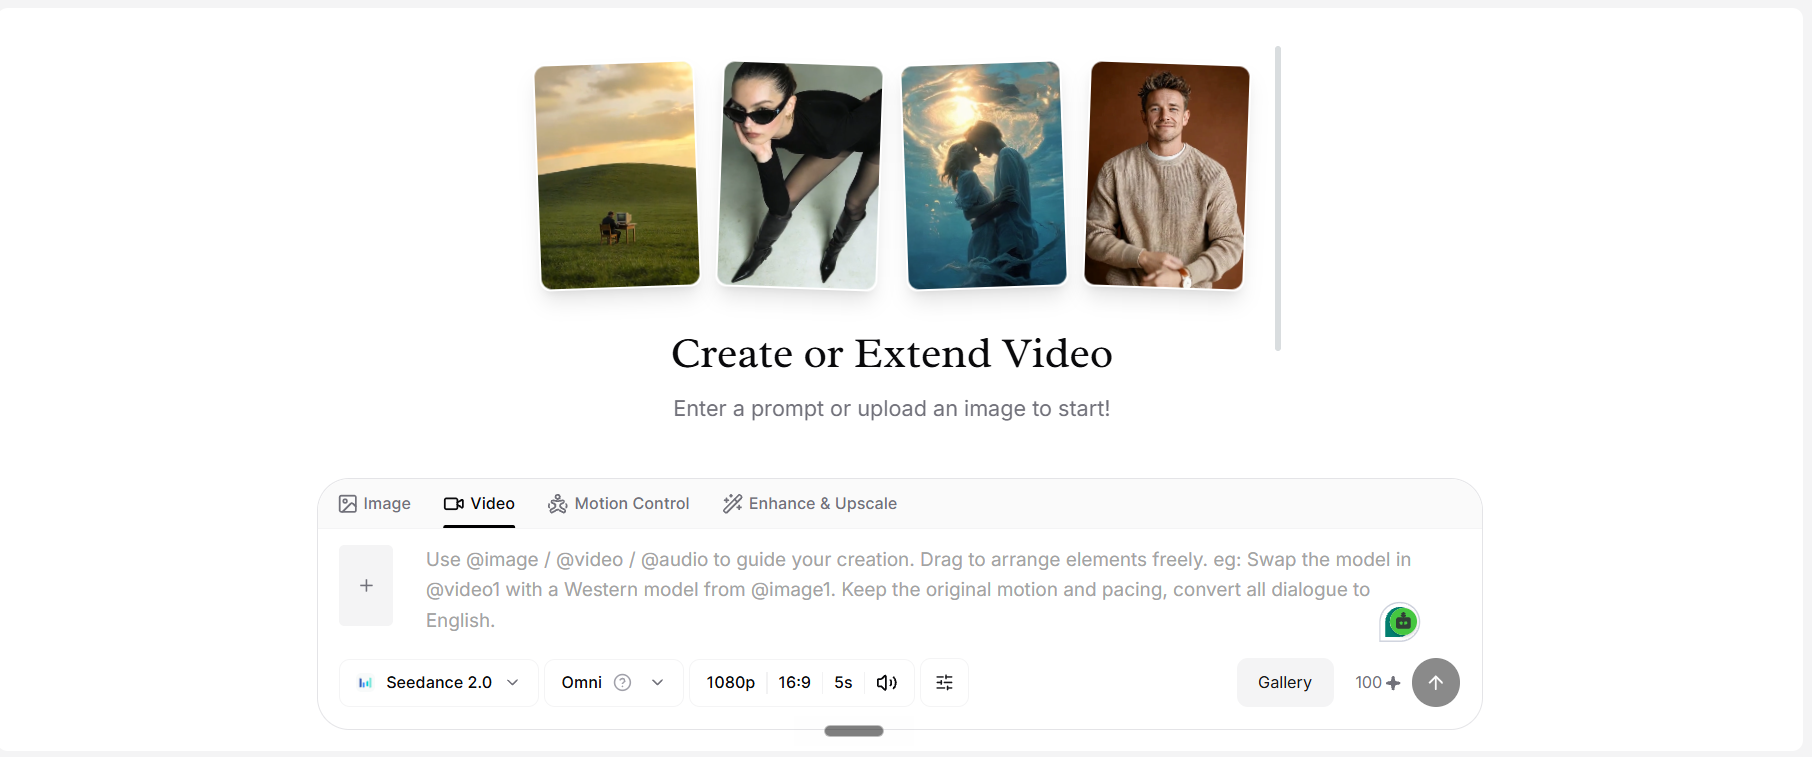Click the Image tab picture icon

click(348, 504)
